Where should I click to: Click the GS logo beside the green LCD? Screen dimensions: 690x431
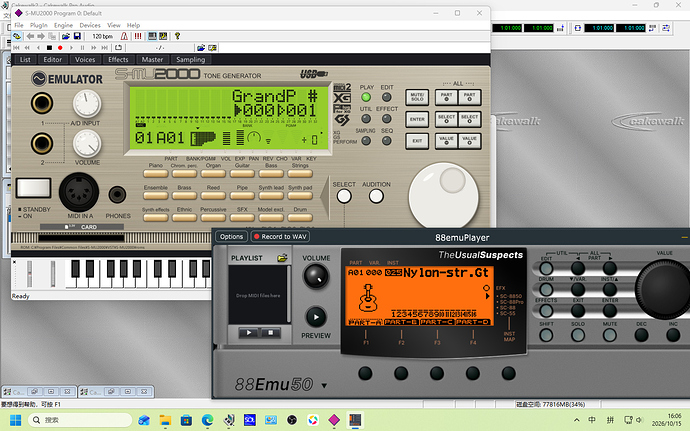342,119
